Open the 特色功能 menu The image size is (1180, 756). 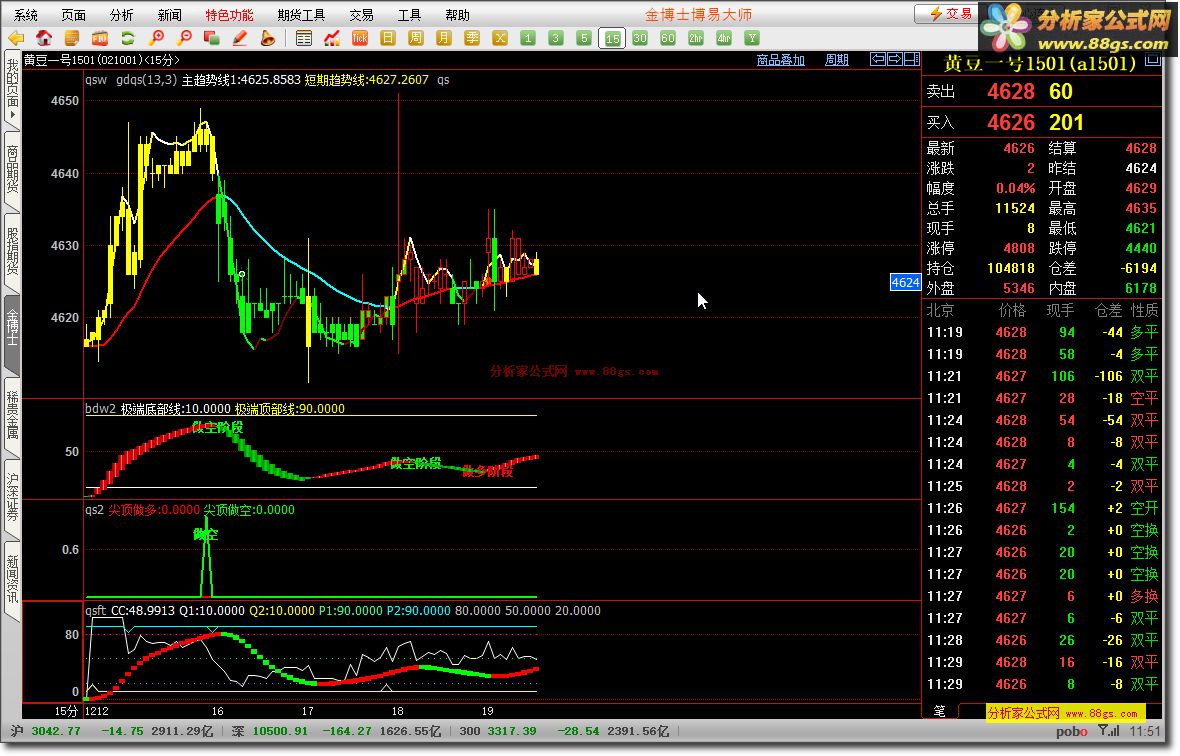click(230, 15)
